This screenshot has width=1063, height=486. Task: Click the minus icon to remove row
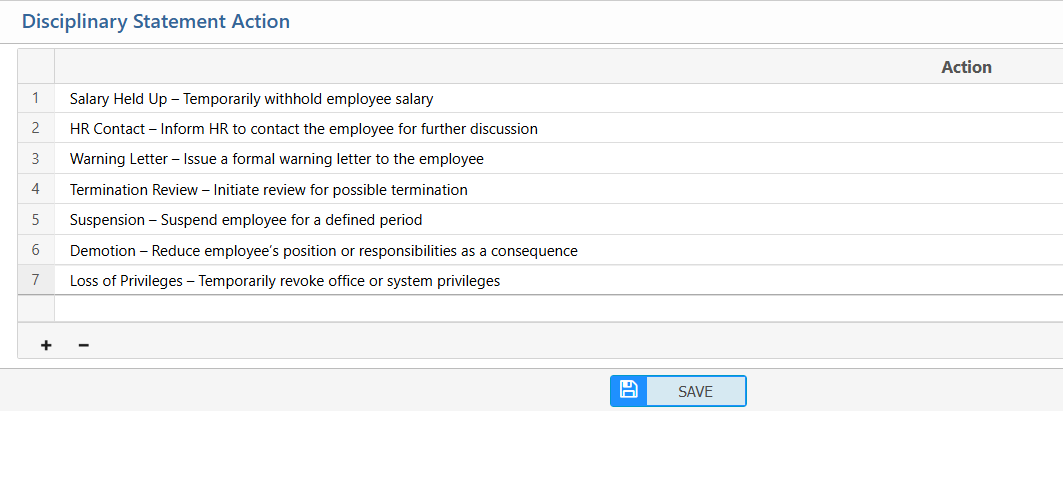[x=84, y=345]
